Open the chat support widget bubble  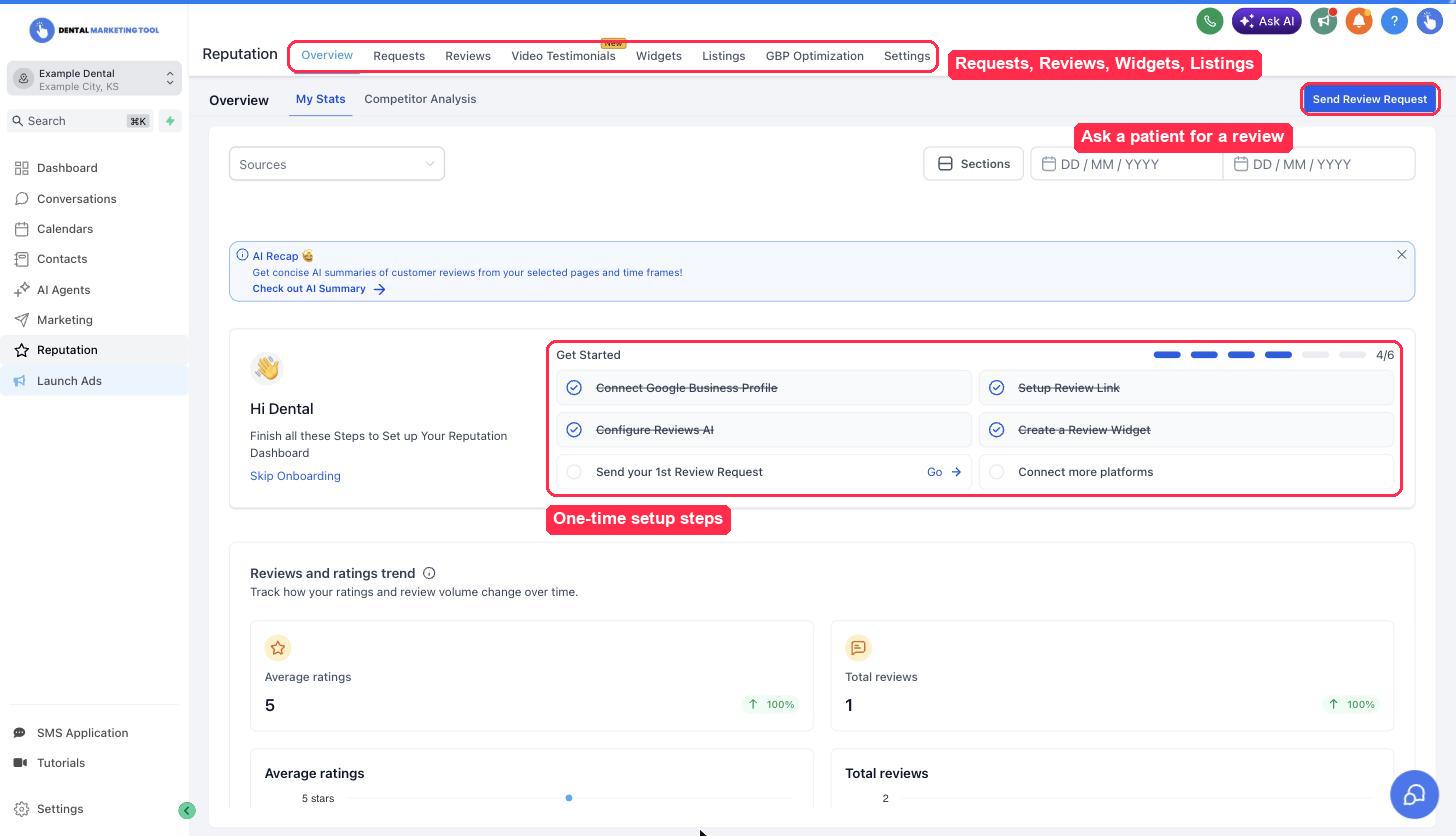[1414, 794]
